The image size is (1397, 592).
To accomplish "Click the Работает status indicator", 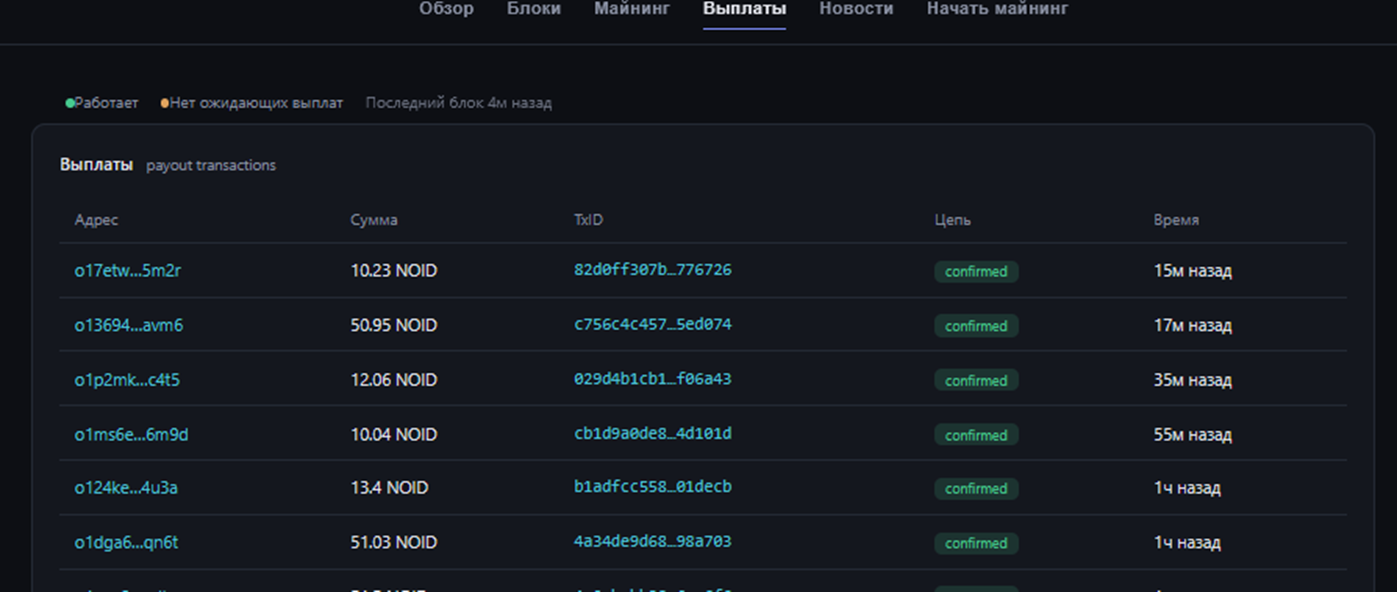I will point(102,103).
